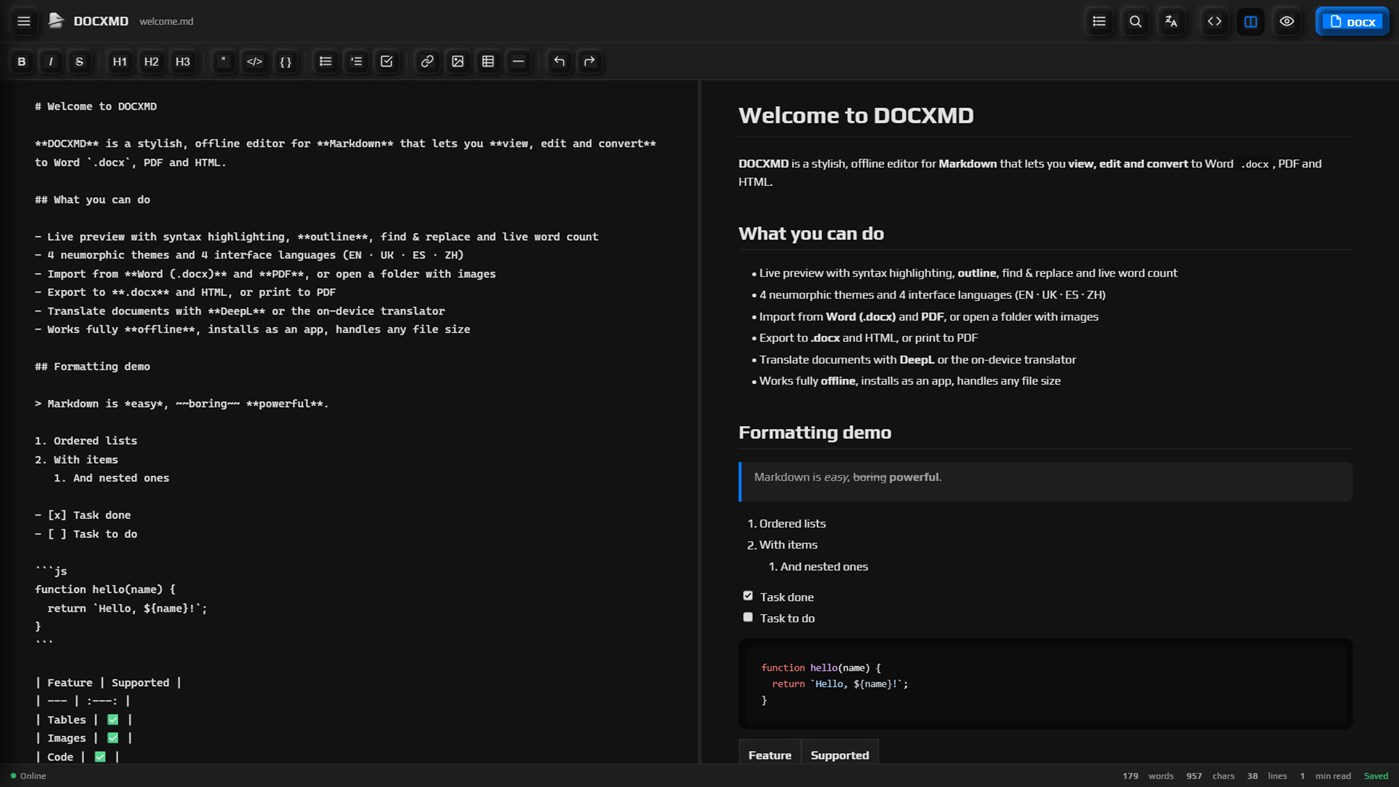Viewport: 1399px width, 787px height.
Task: Click the Supported table header in preview
Action: coord(840,755)
